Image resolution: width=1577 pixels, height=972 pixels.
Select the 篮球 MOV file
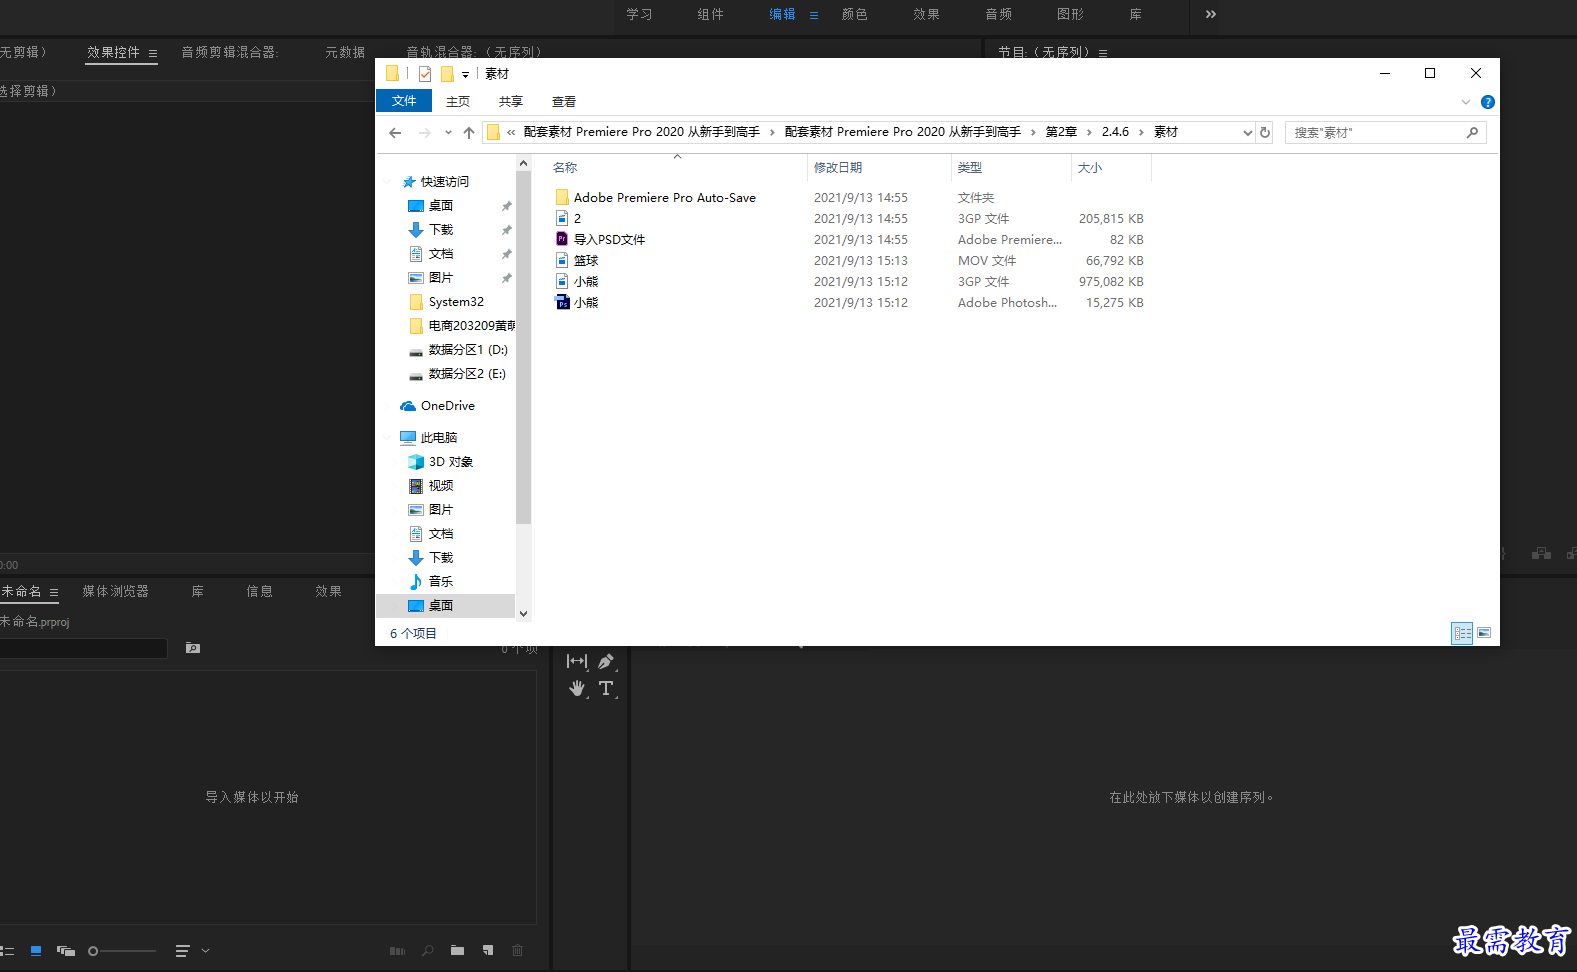click(586, 261)
